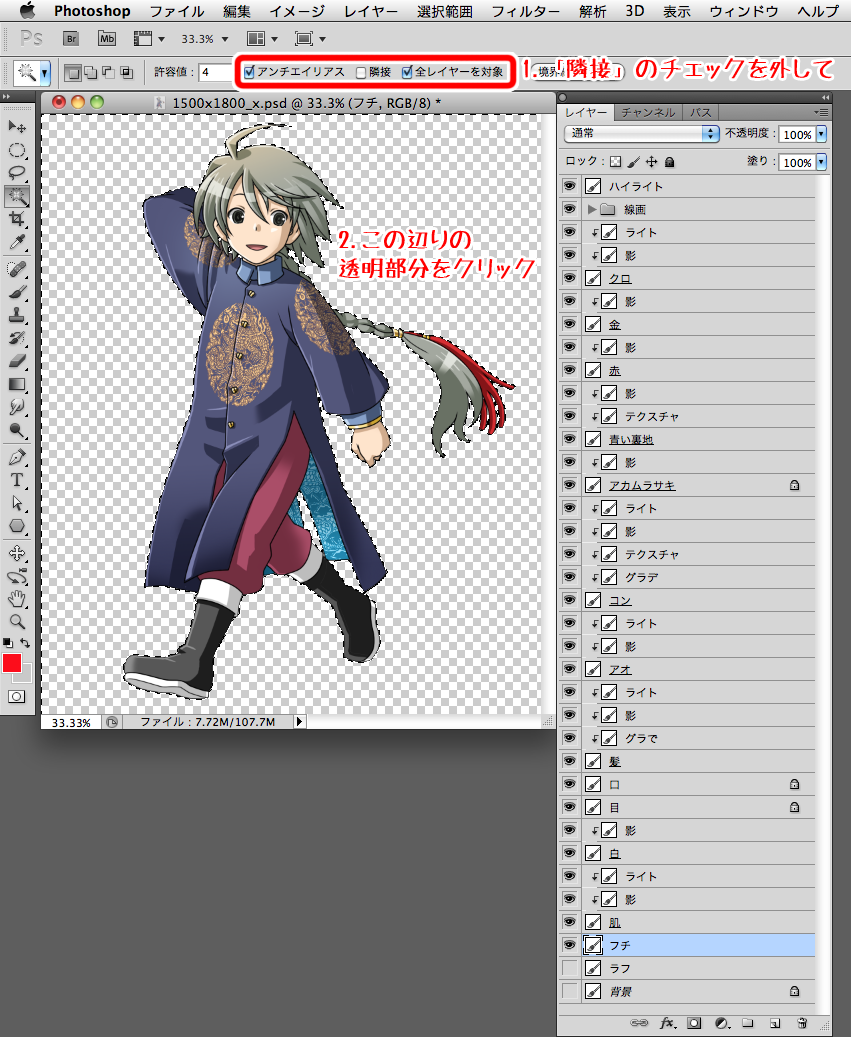Open the status bar info arrow menu
The width and height of the screenshot is (851, 1037).
click(x=300, y=722)
